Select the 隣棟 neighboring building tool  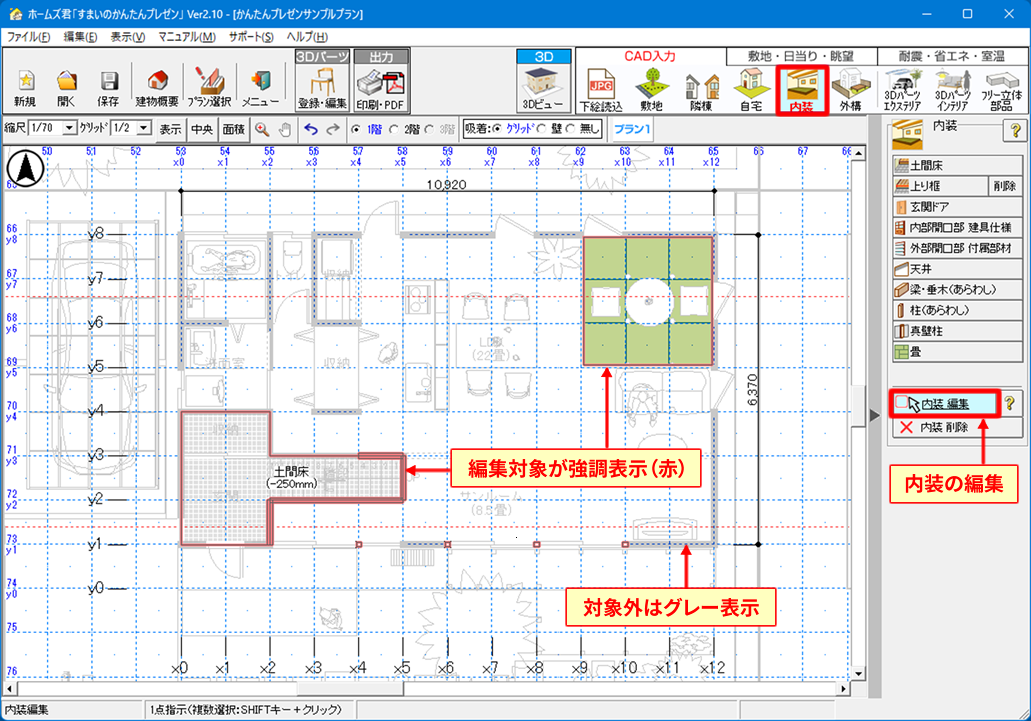[701, 91]
